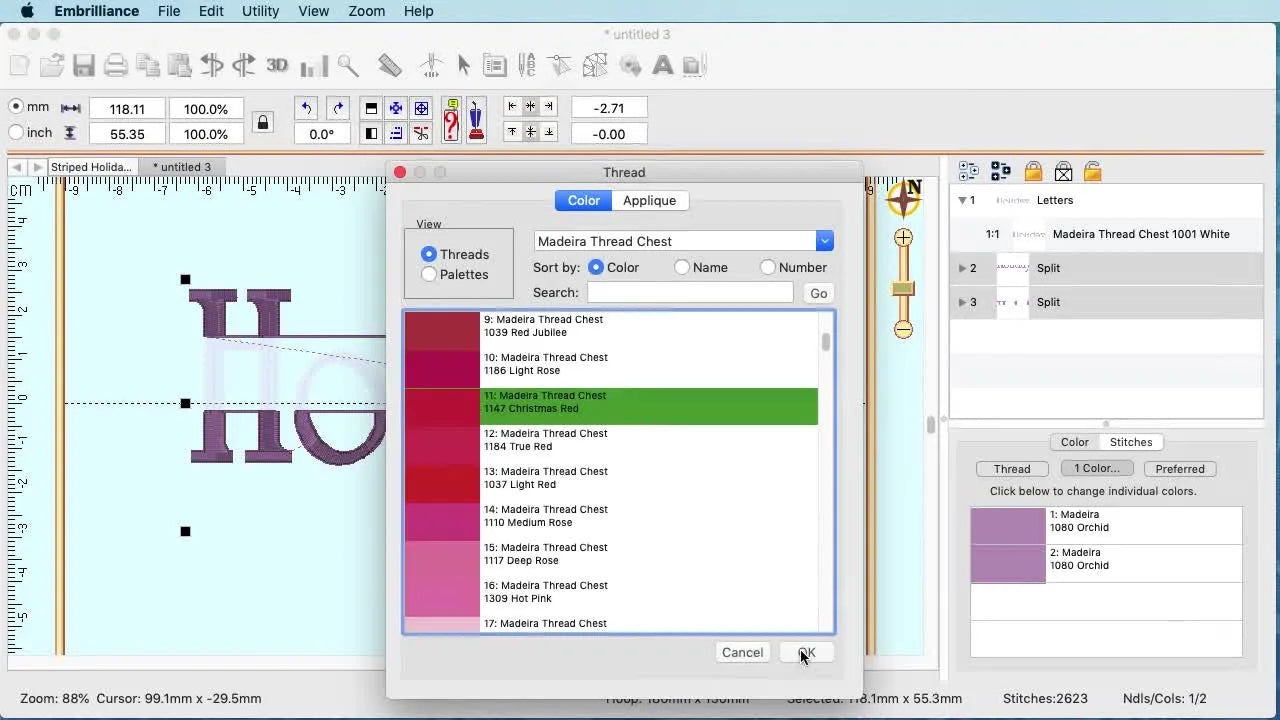Sort threads by Color radio button

click(596, 267)
